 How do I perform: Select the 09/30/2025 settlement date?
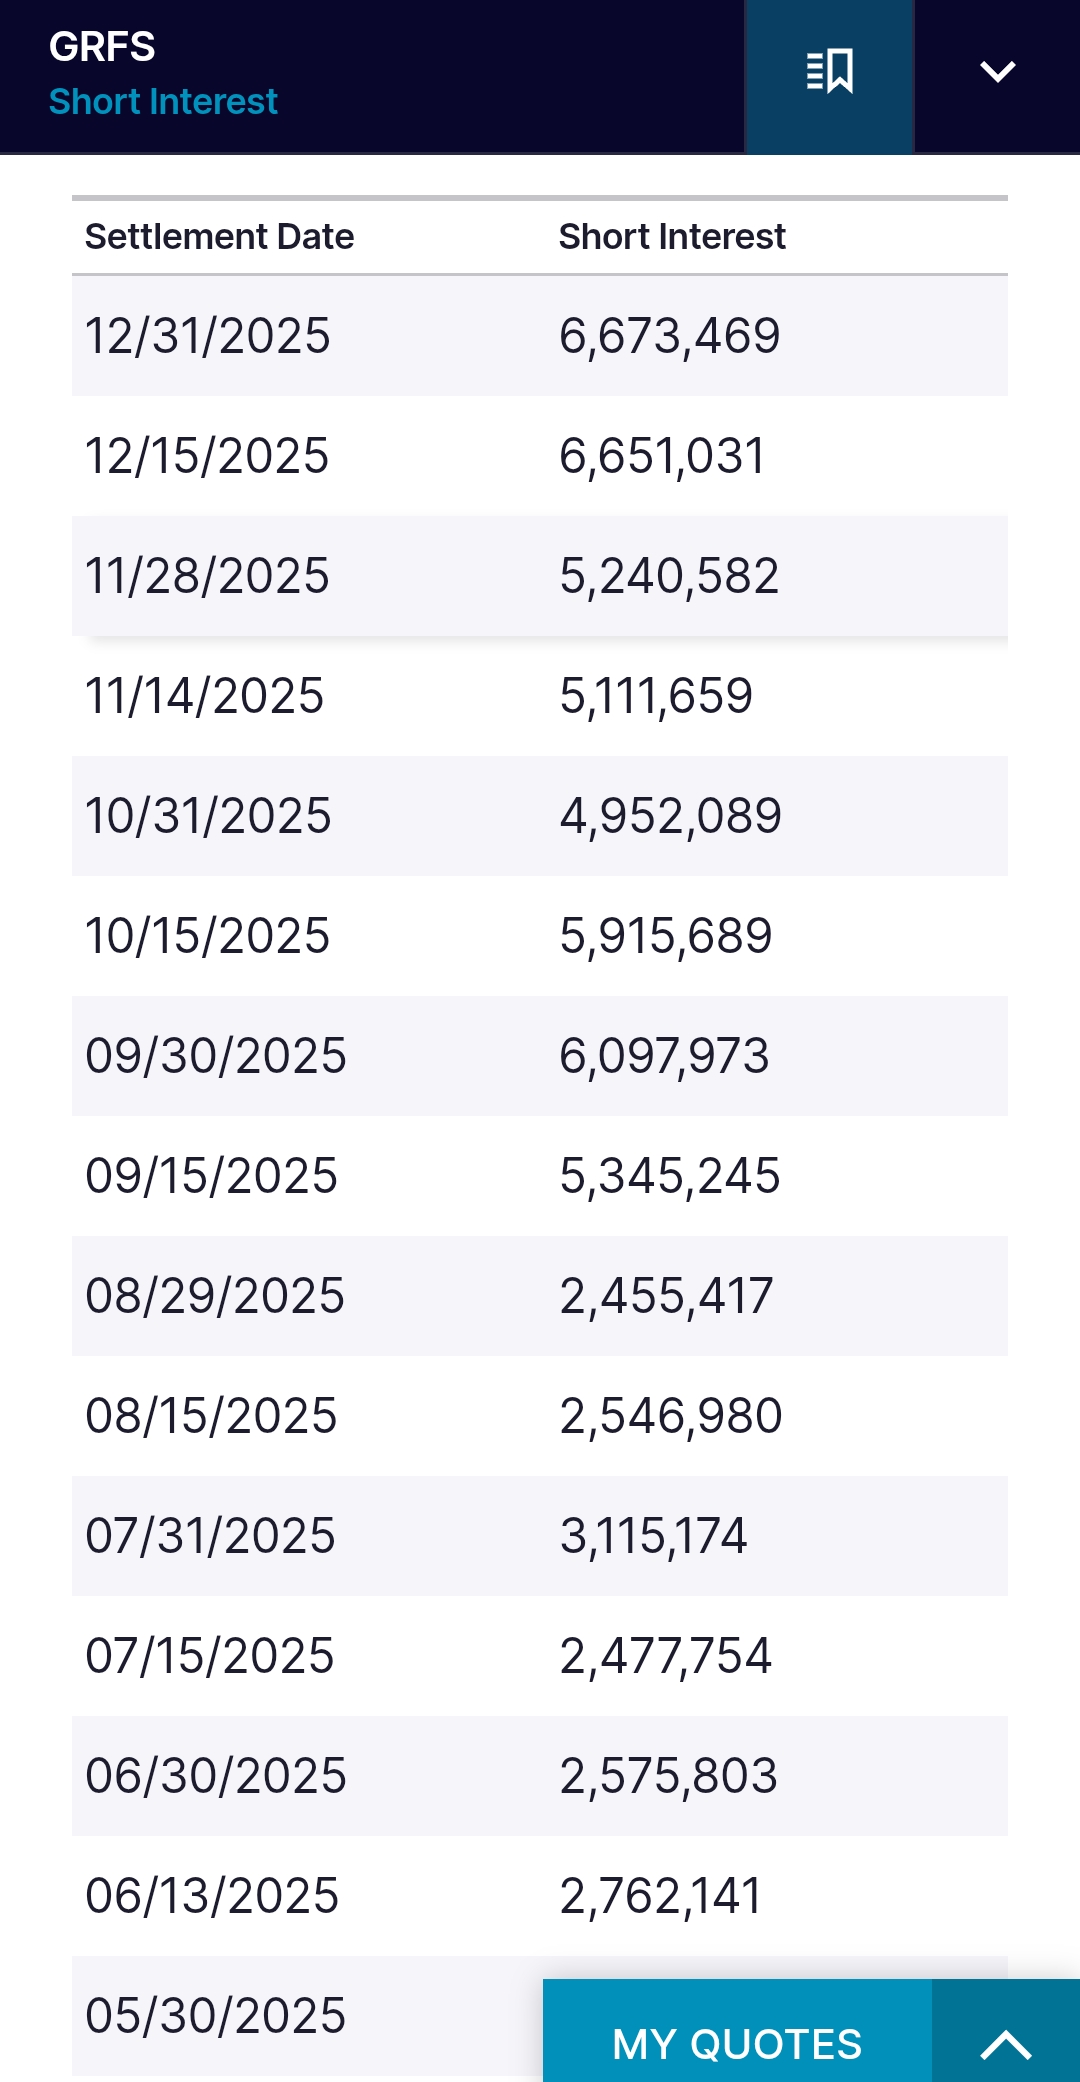(215, 1056)
